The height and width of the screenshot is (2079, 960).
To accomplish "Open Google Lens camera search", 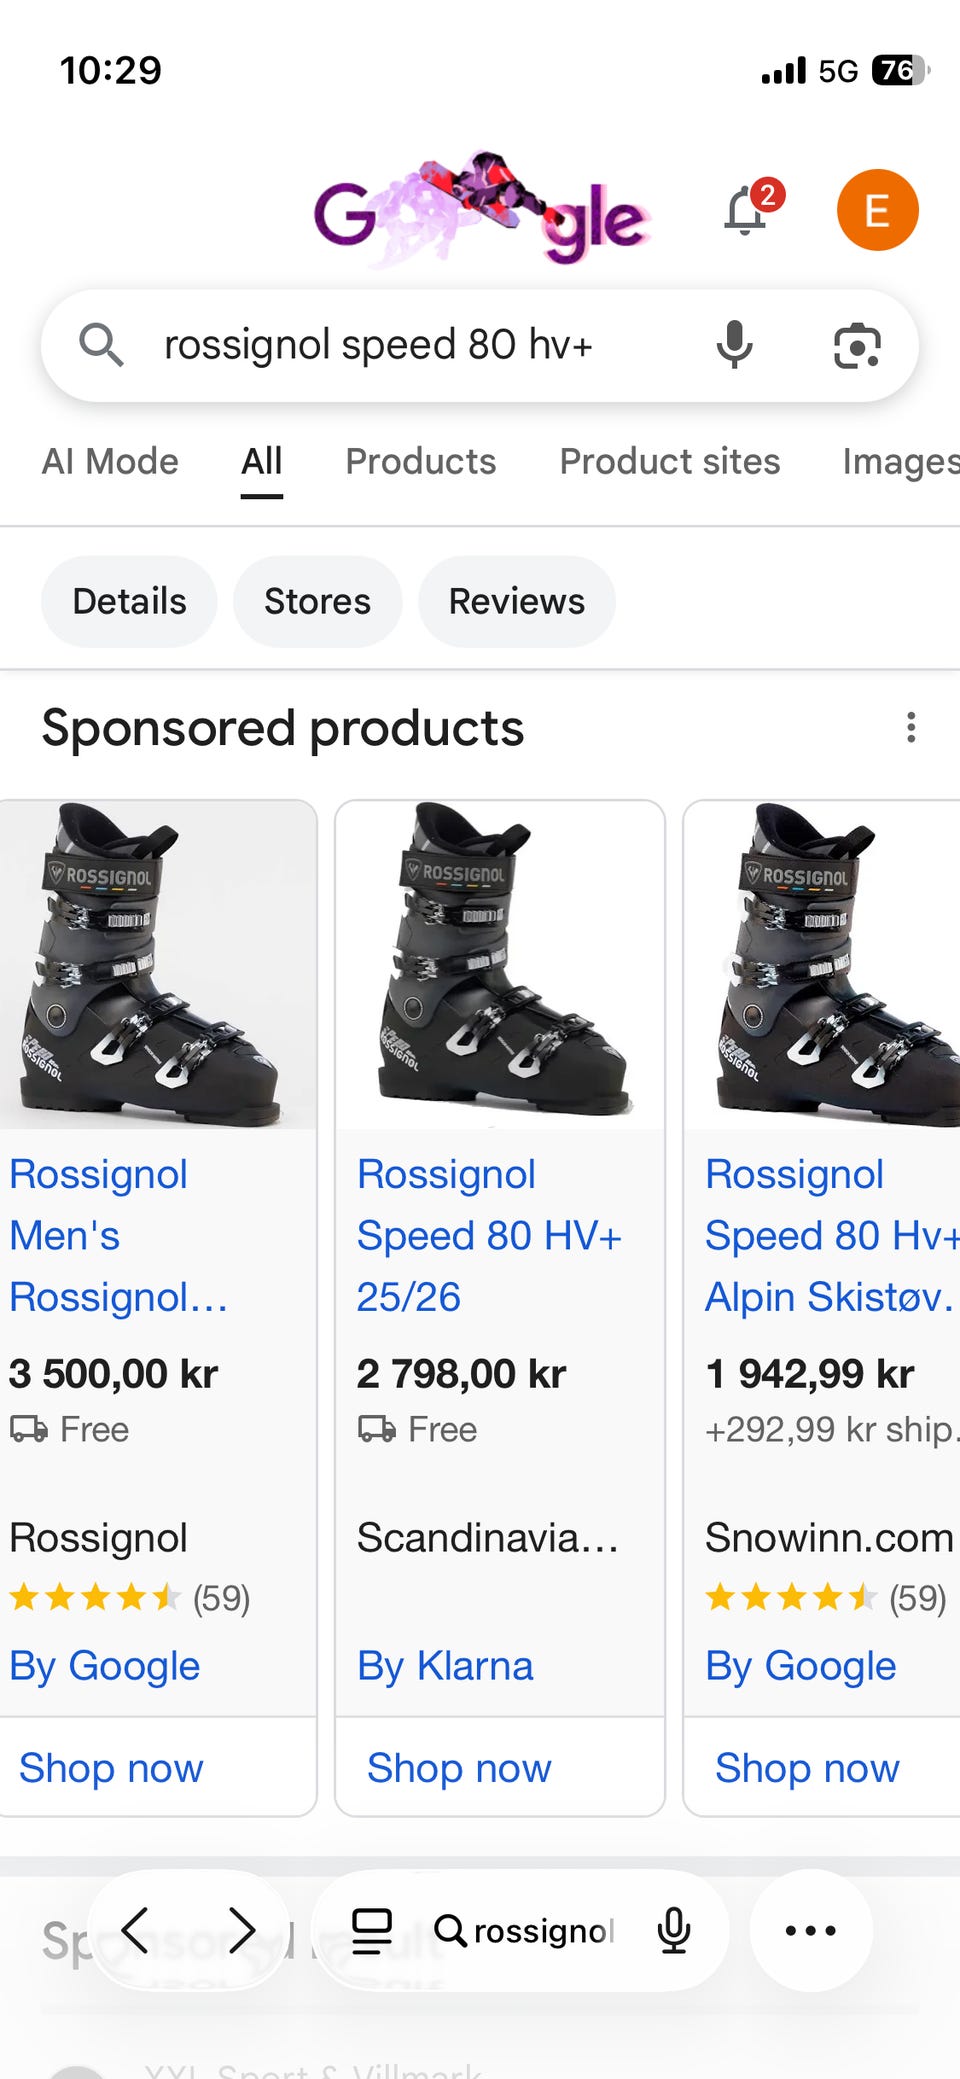I will pos(857,346).
